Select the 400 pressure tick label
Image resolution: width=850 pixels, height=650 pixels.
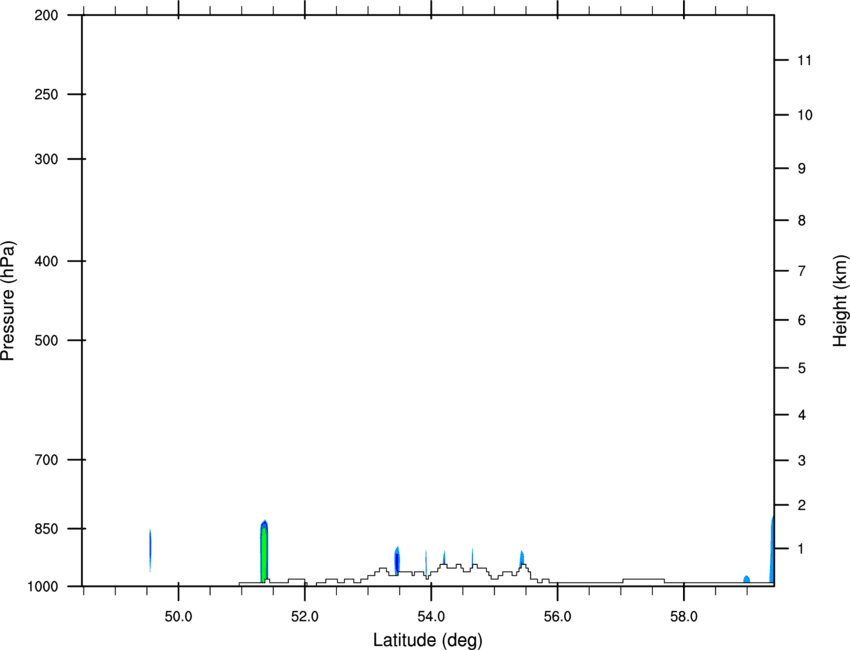point(46,261)
